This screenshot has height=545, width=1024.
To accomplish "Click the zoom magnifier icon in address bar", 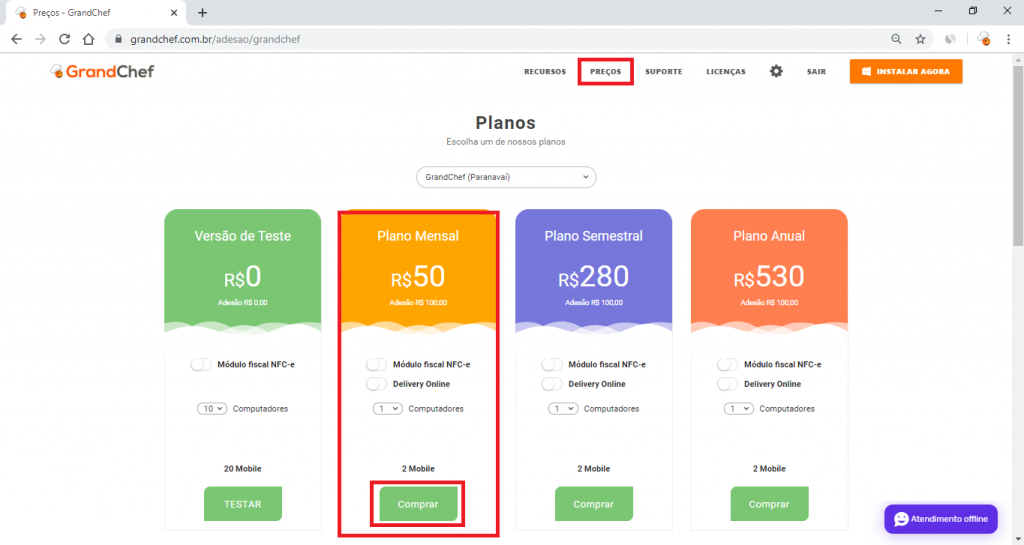I will coord(896,39).
